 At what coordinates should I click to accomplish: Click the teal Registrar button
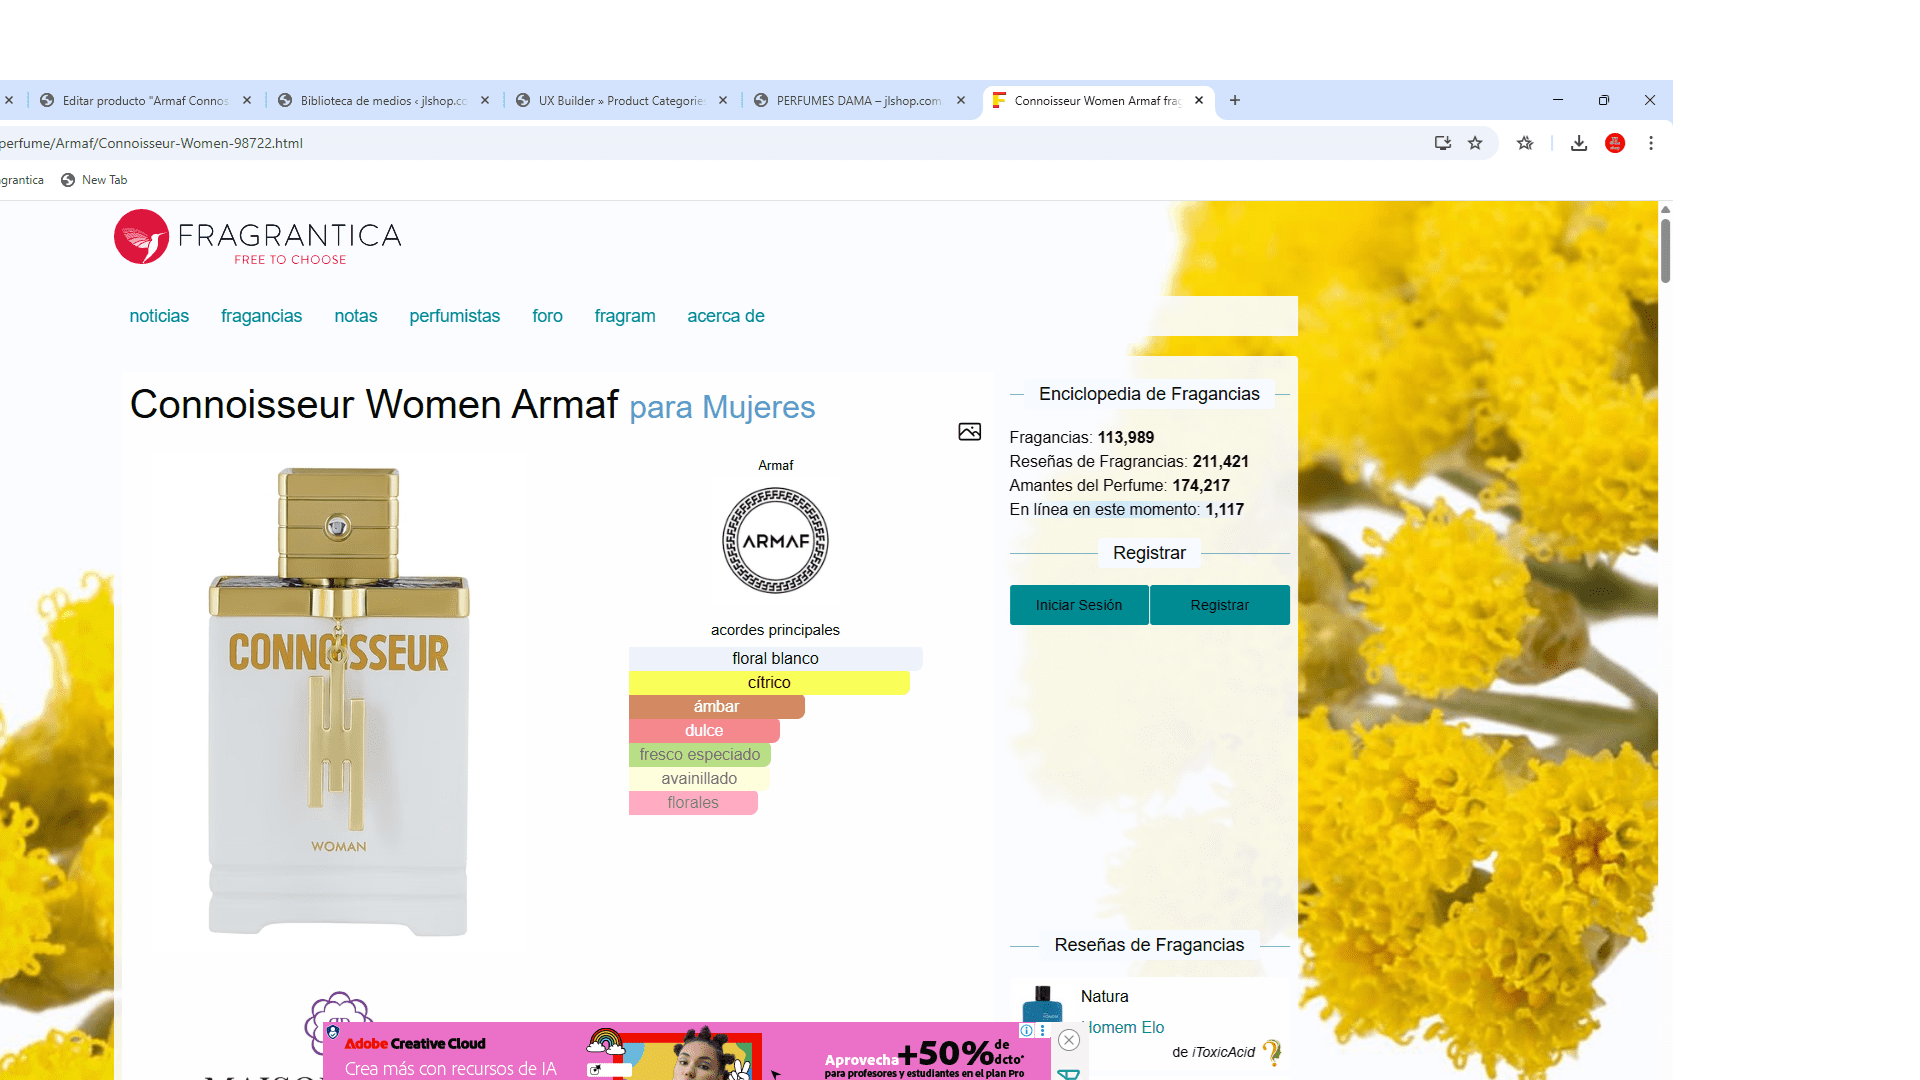1219,605
